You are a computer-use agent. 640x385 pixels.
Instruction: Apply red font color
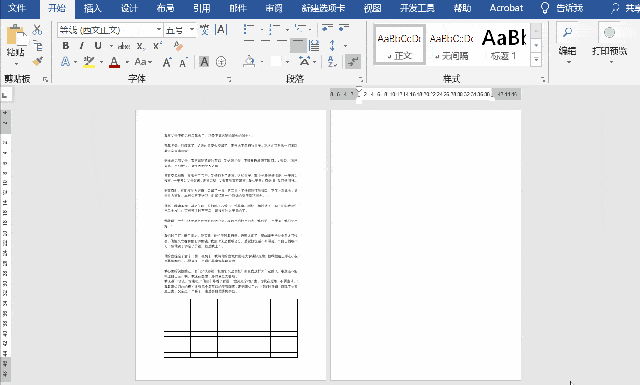point(115,62)
